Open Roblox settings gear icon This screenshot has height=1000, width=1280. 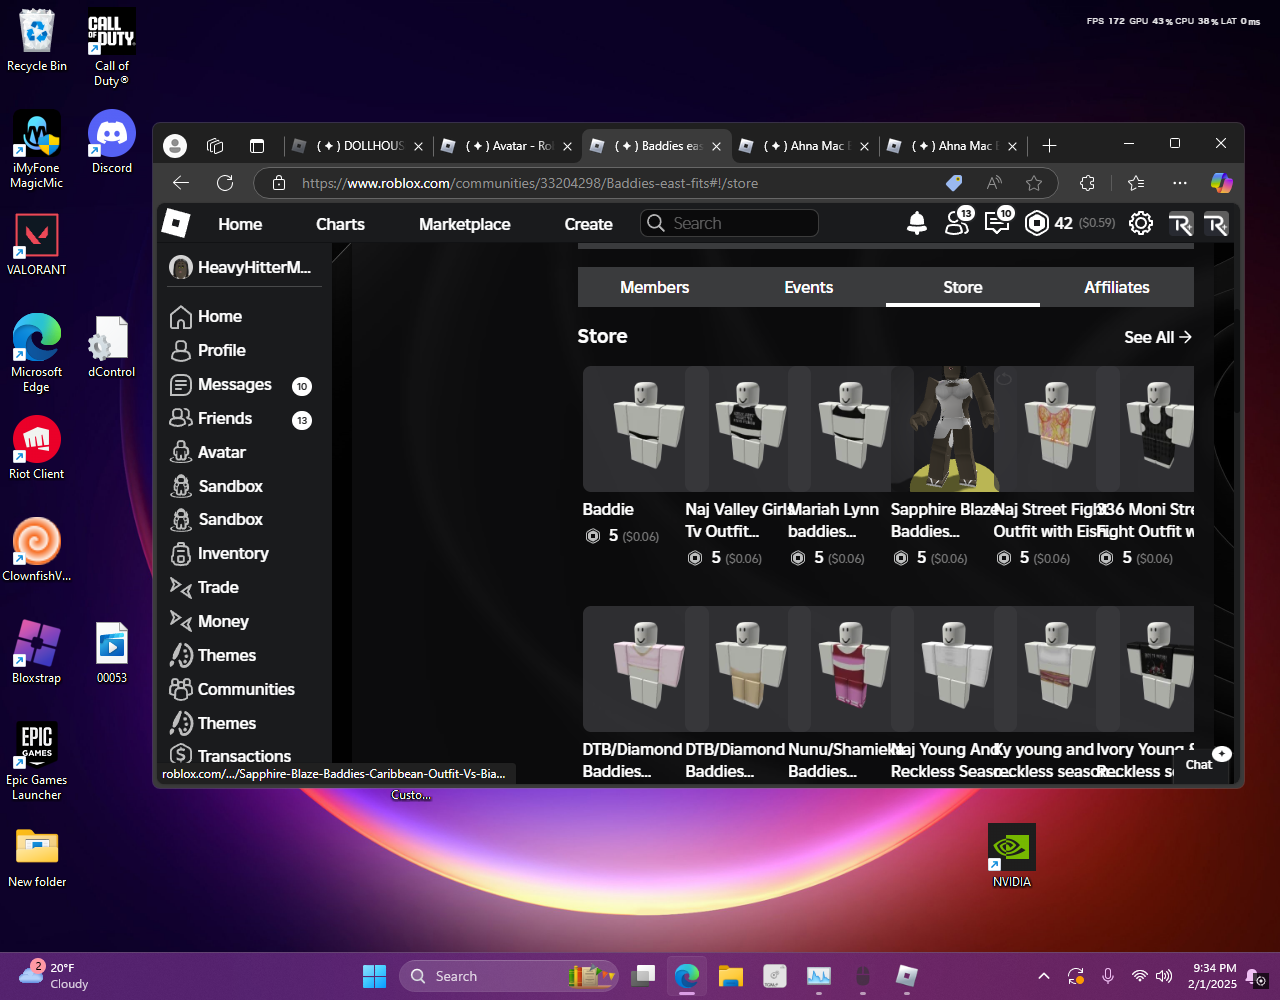click(1141, 223)
